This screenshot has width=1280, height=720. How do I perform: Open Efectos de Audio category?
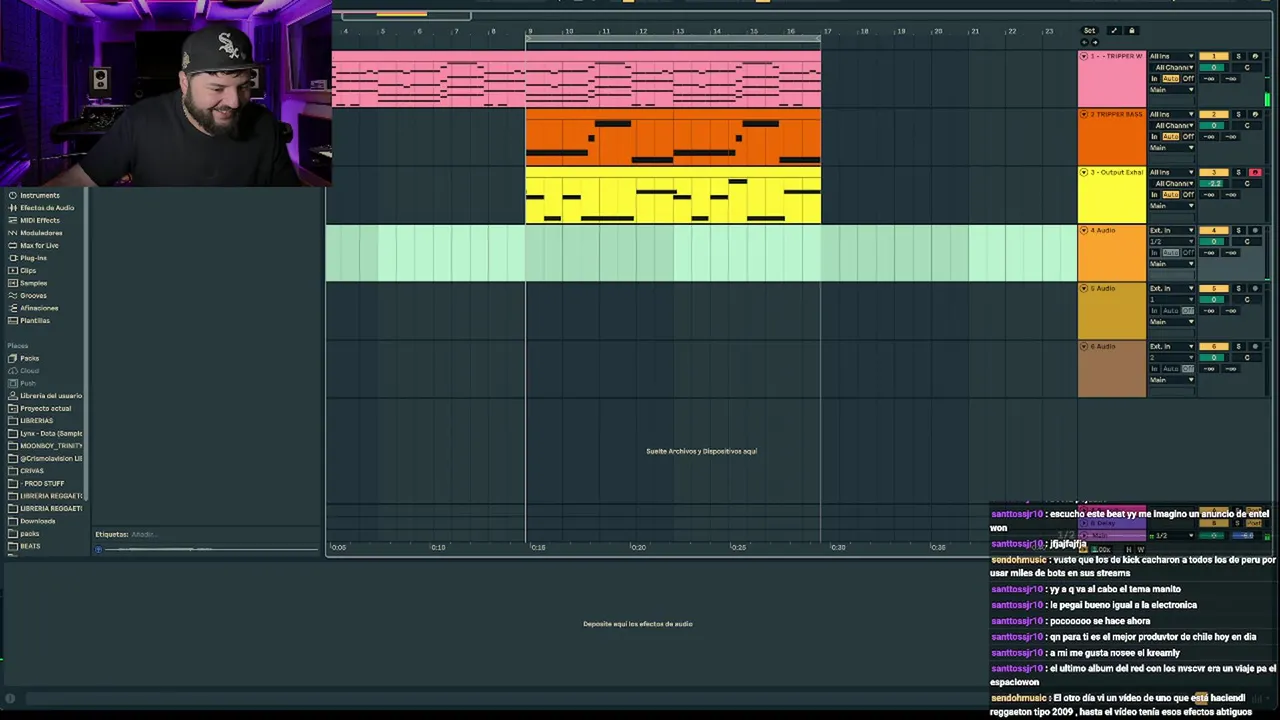pyautogui.click(x=47, y=208)
